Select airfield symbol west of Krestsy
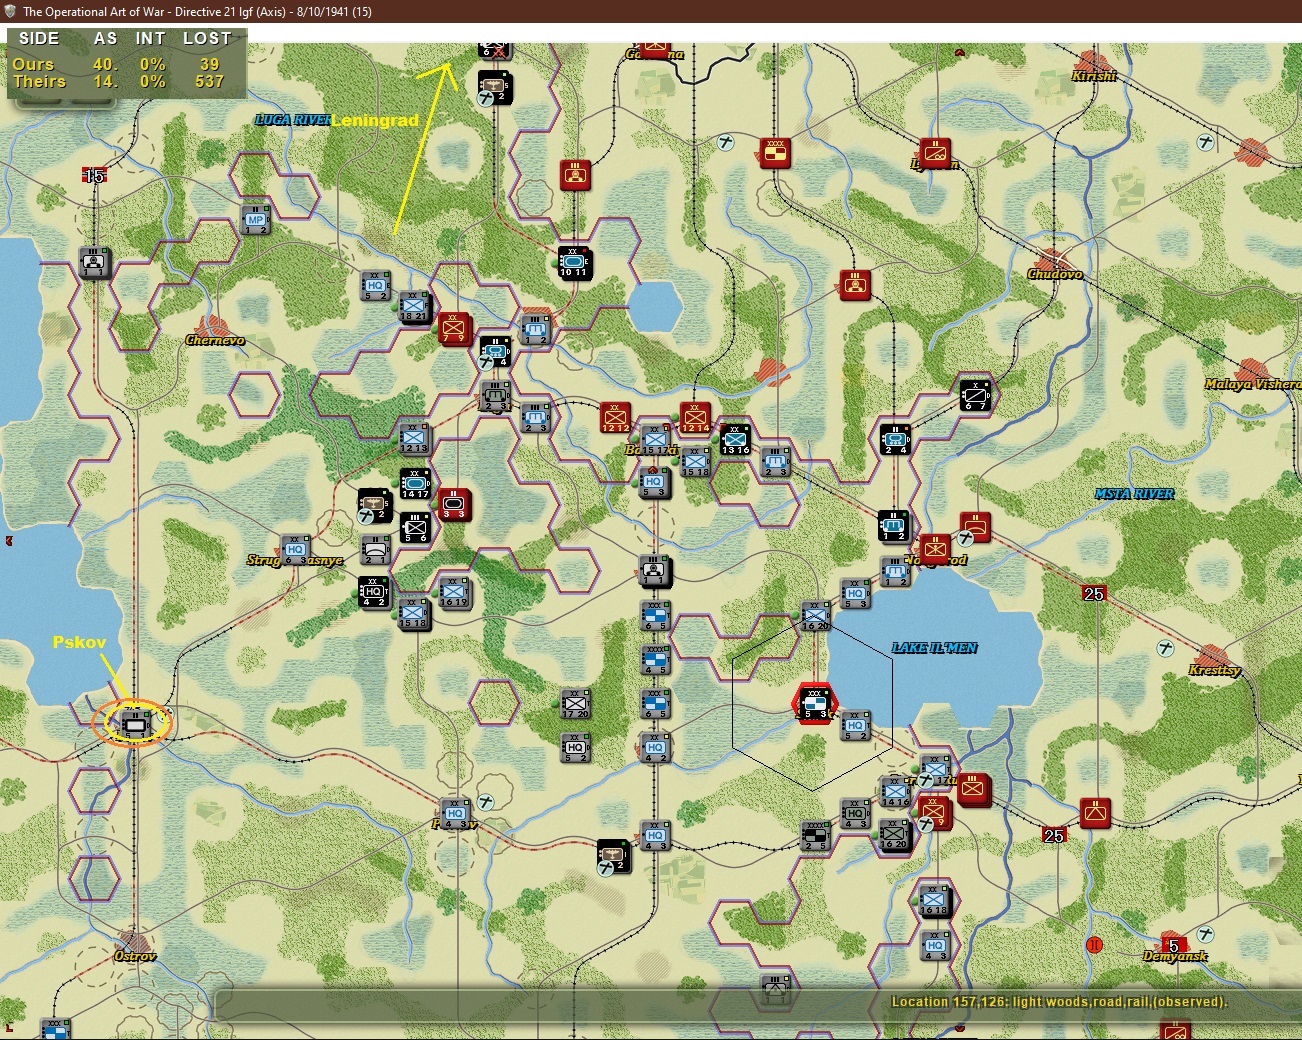 1165,648
